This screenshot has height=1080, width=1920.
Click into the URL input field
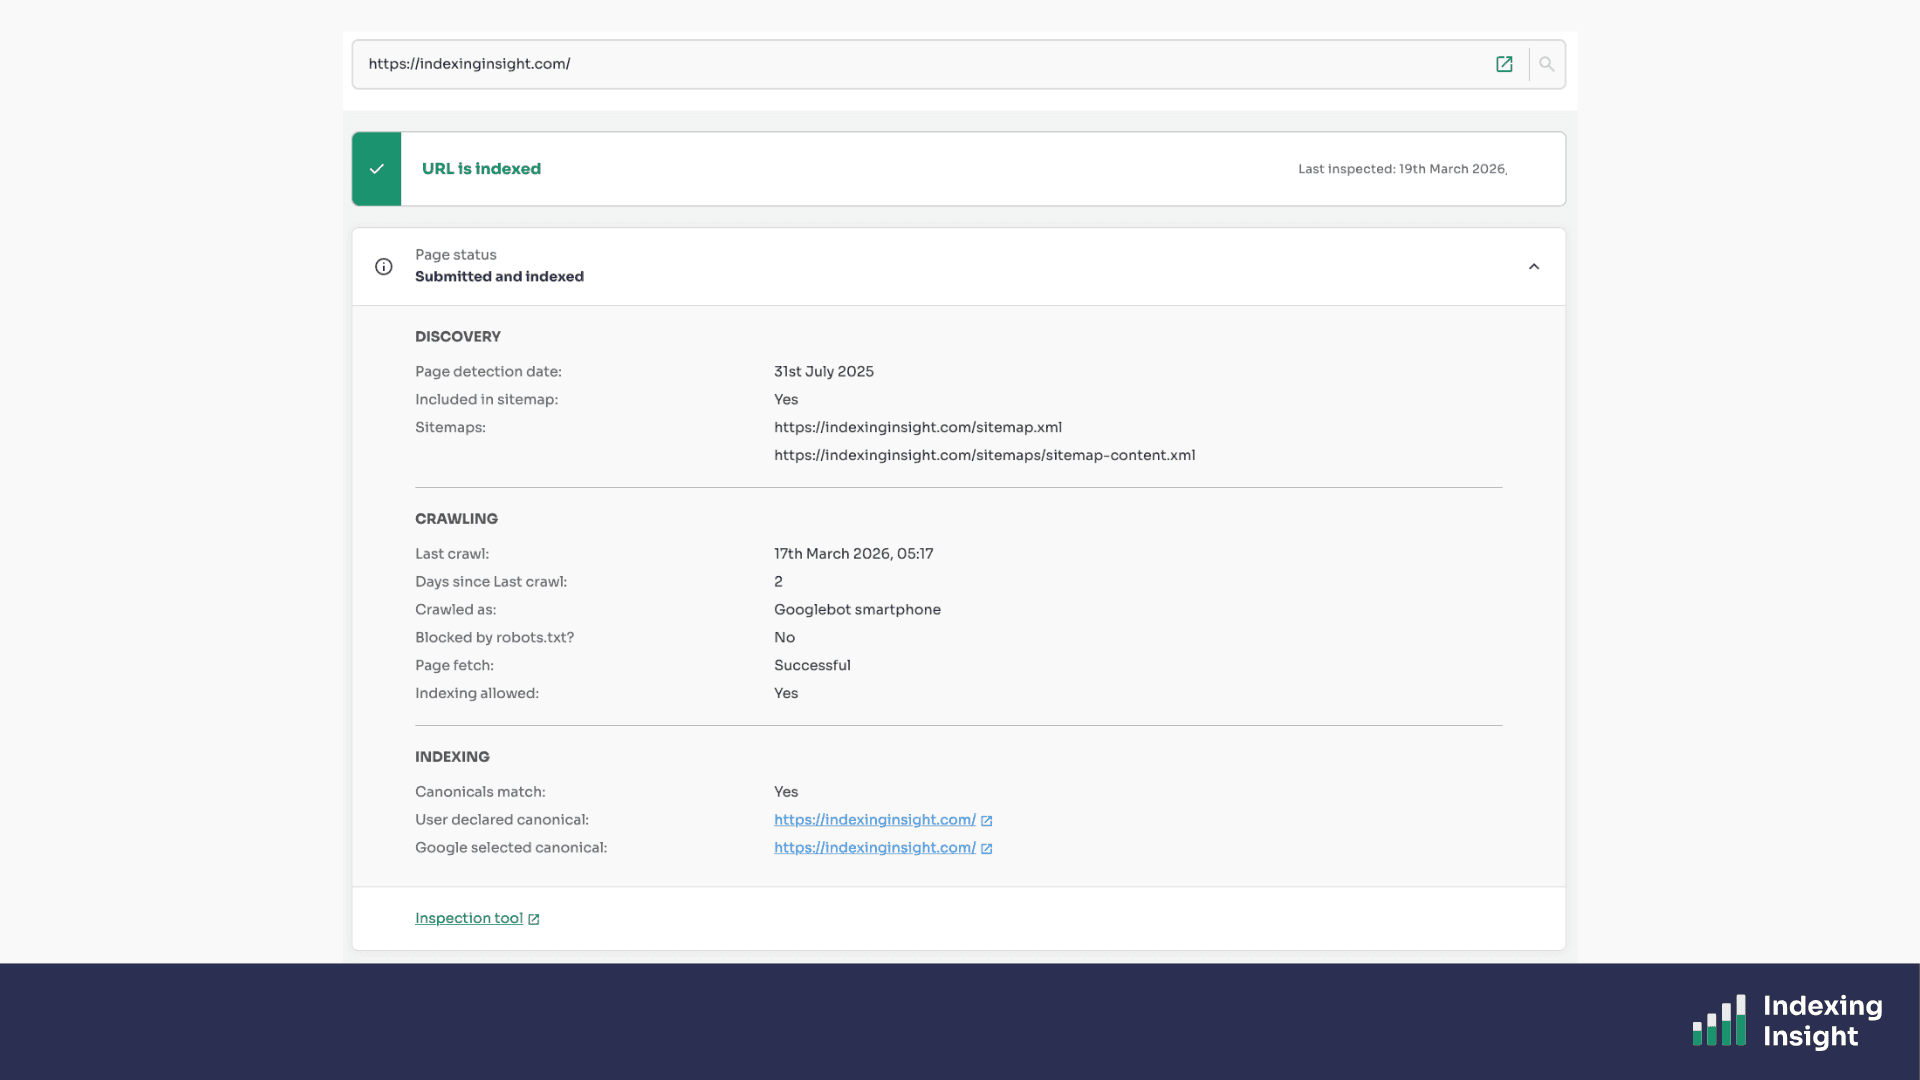pyautogui.click(x=900, y=64)
